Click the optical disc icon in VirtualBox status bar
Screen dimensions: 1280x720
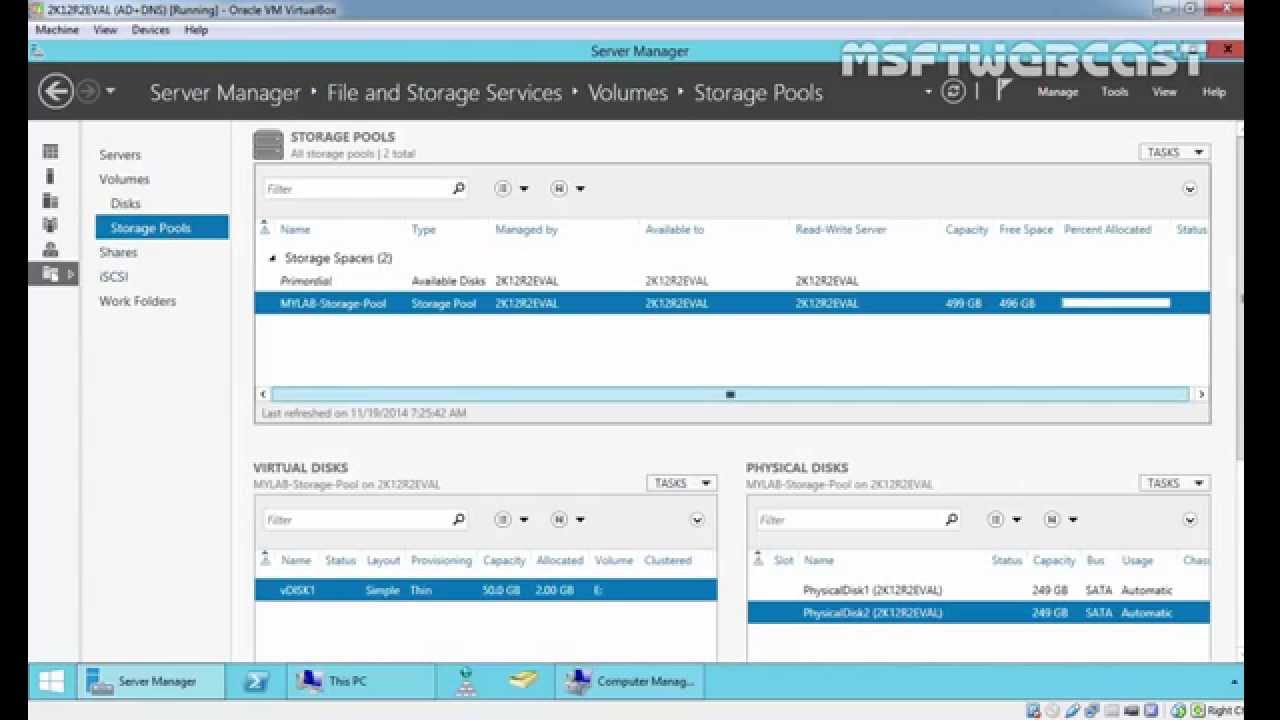pos(1053,711)
